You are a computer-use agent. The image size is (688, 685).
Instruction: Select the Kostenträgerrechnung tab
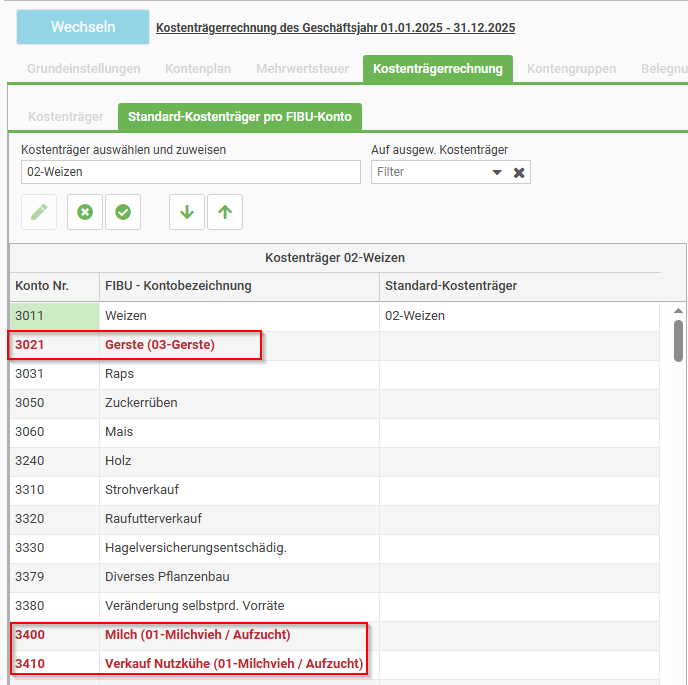coord(438,69)
